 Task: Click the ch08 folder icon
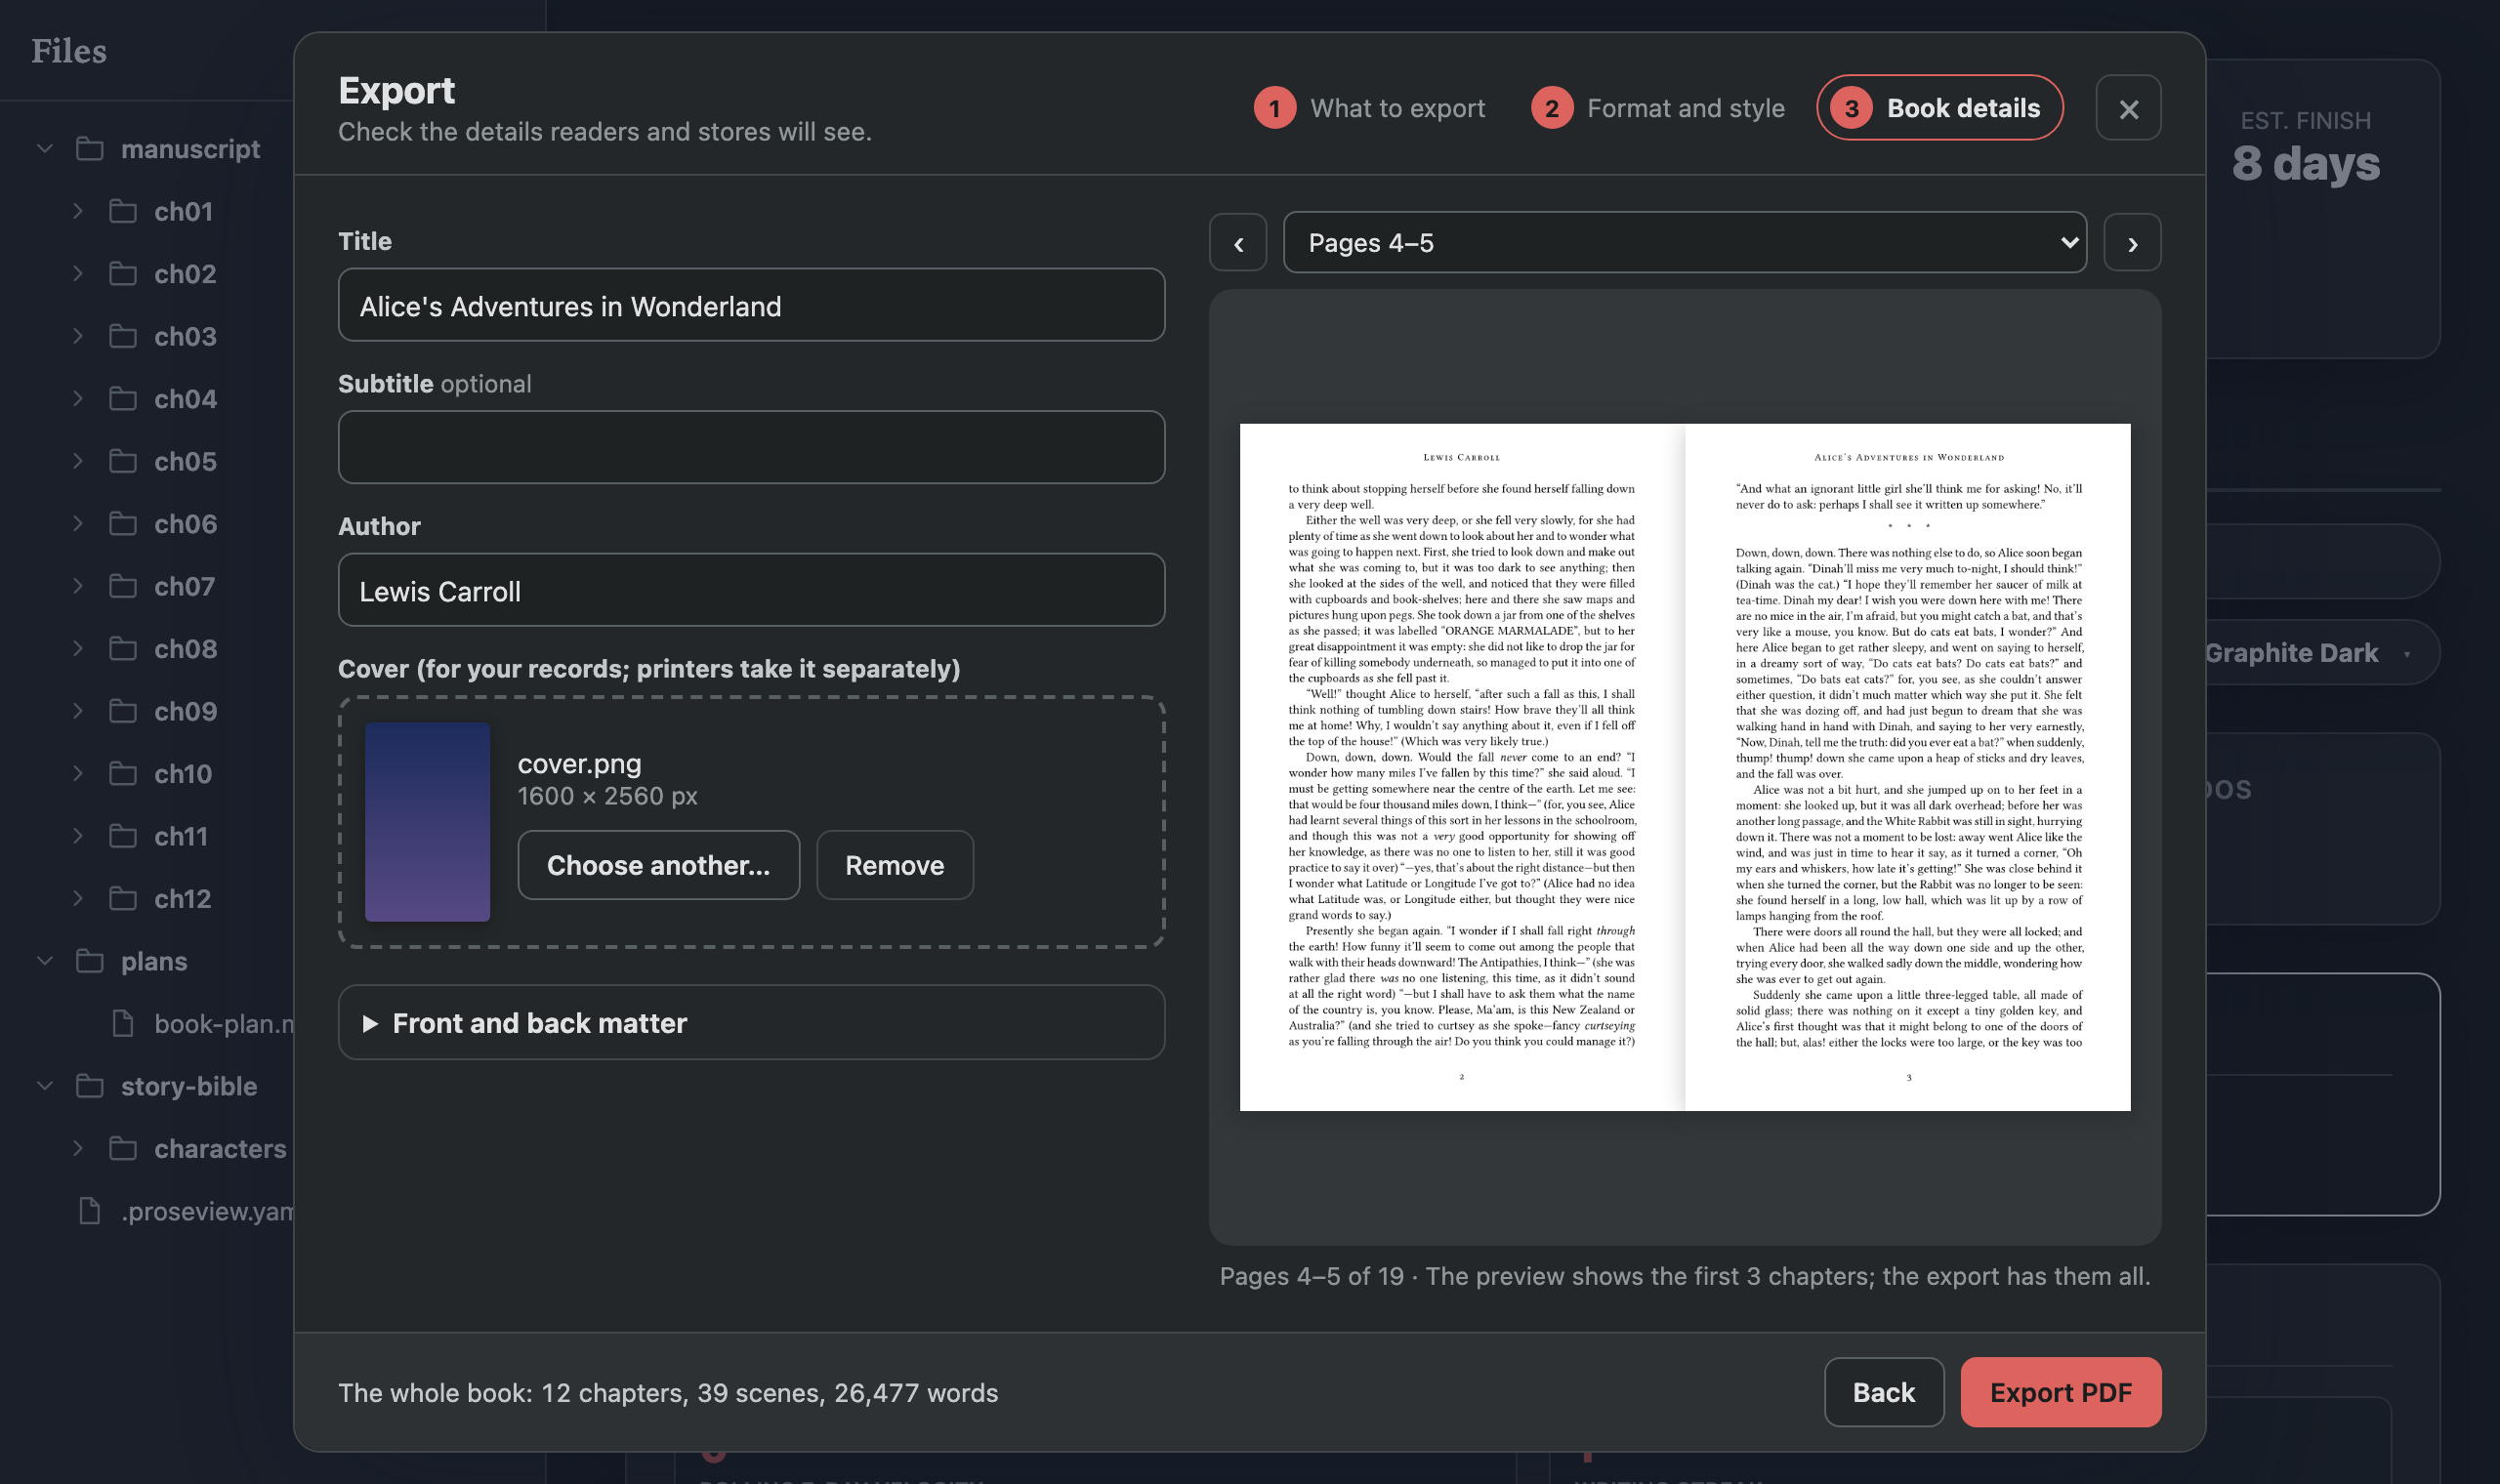(x=123, y=649)
